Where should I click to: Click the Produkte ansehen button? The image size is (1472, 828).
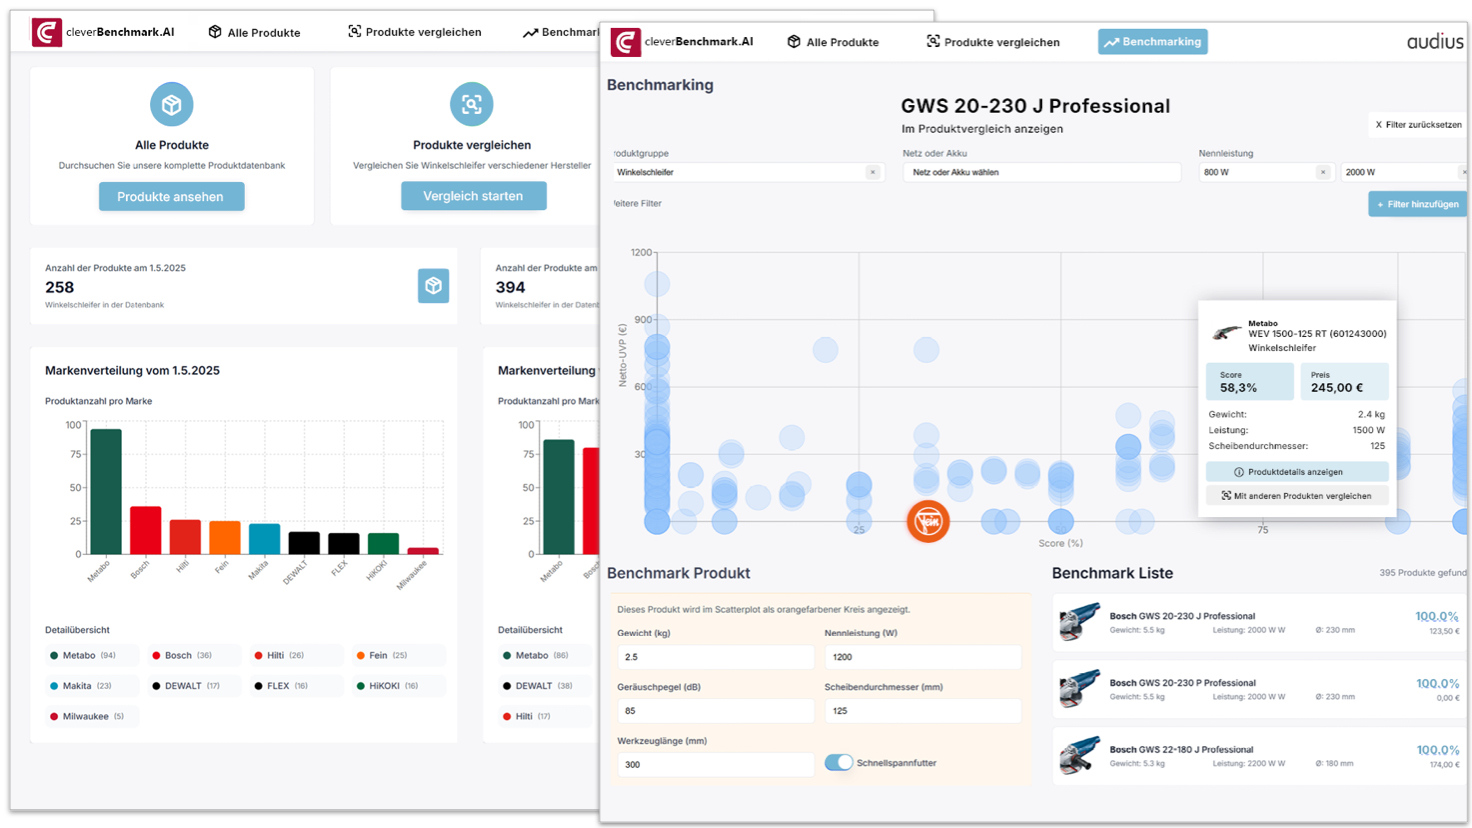[171, 196]
